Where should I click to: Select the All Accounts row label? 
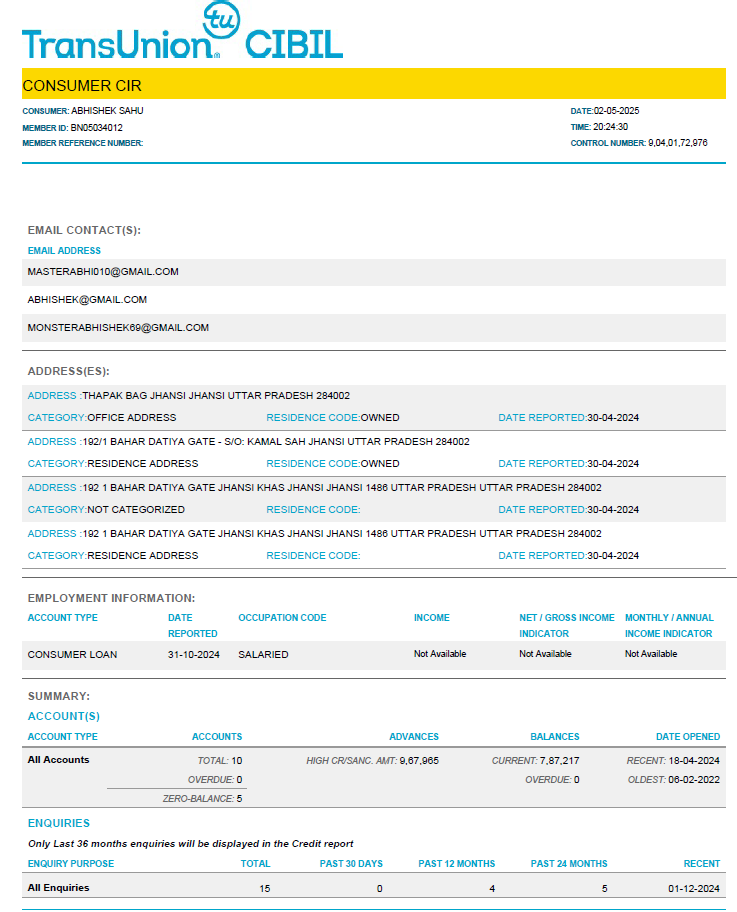[x=58, y=760]
